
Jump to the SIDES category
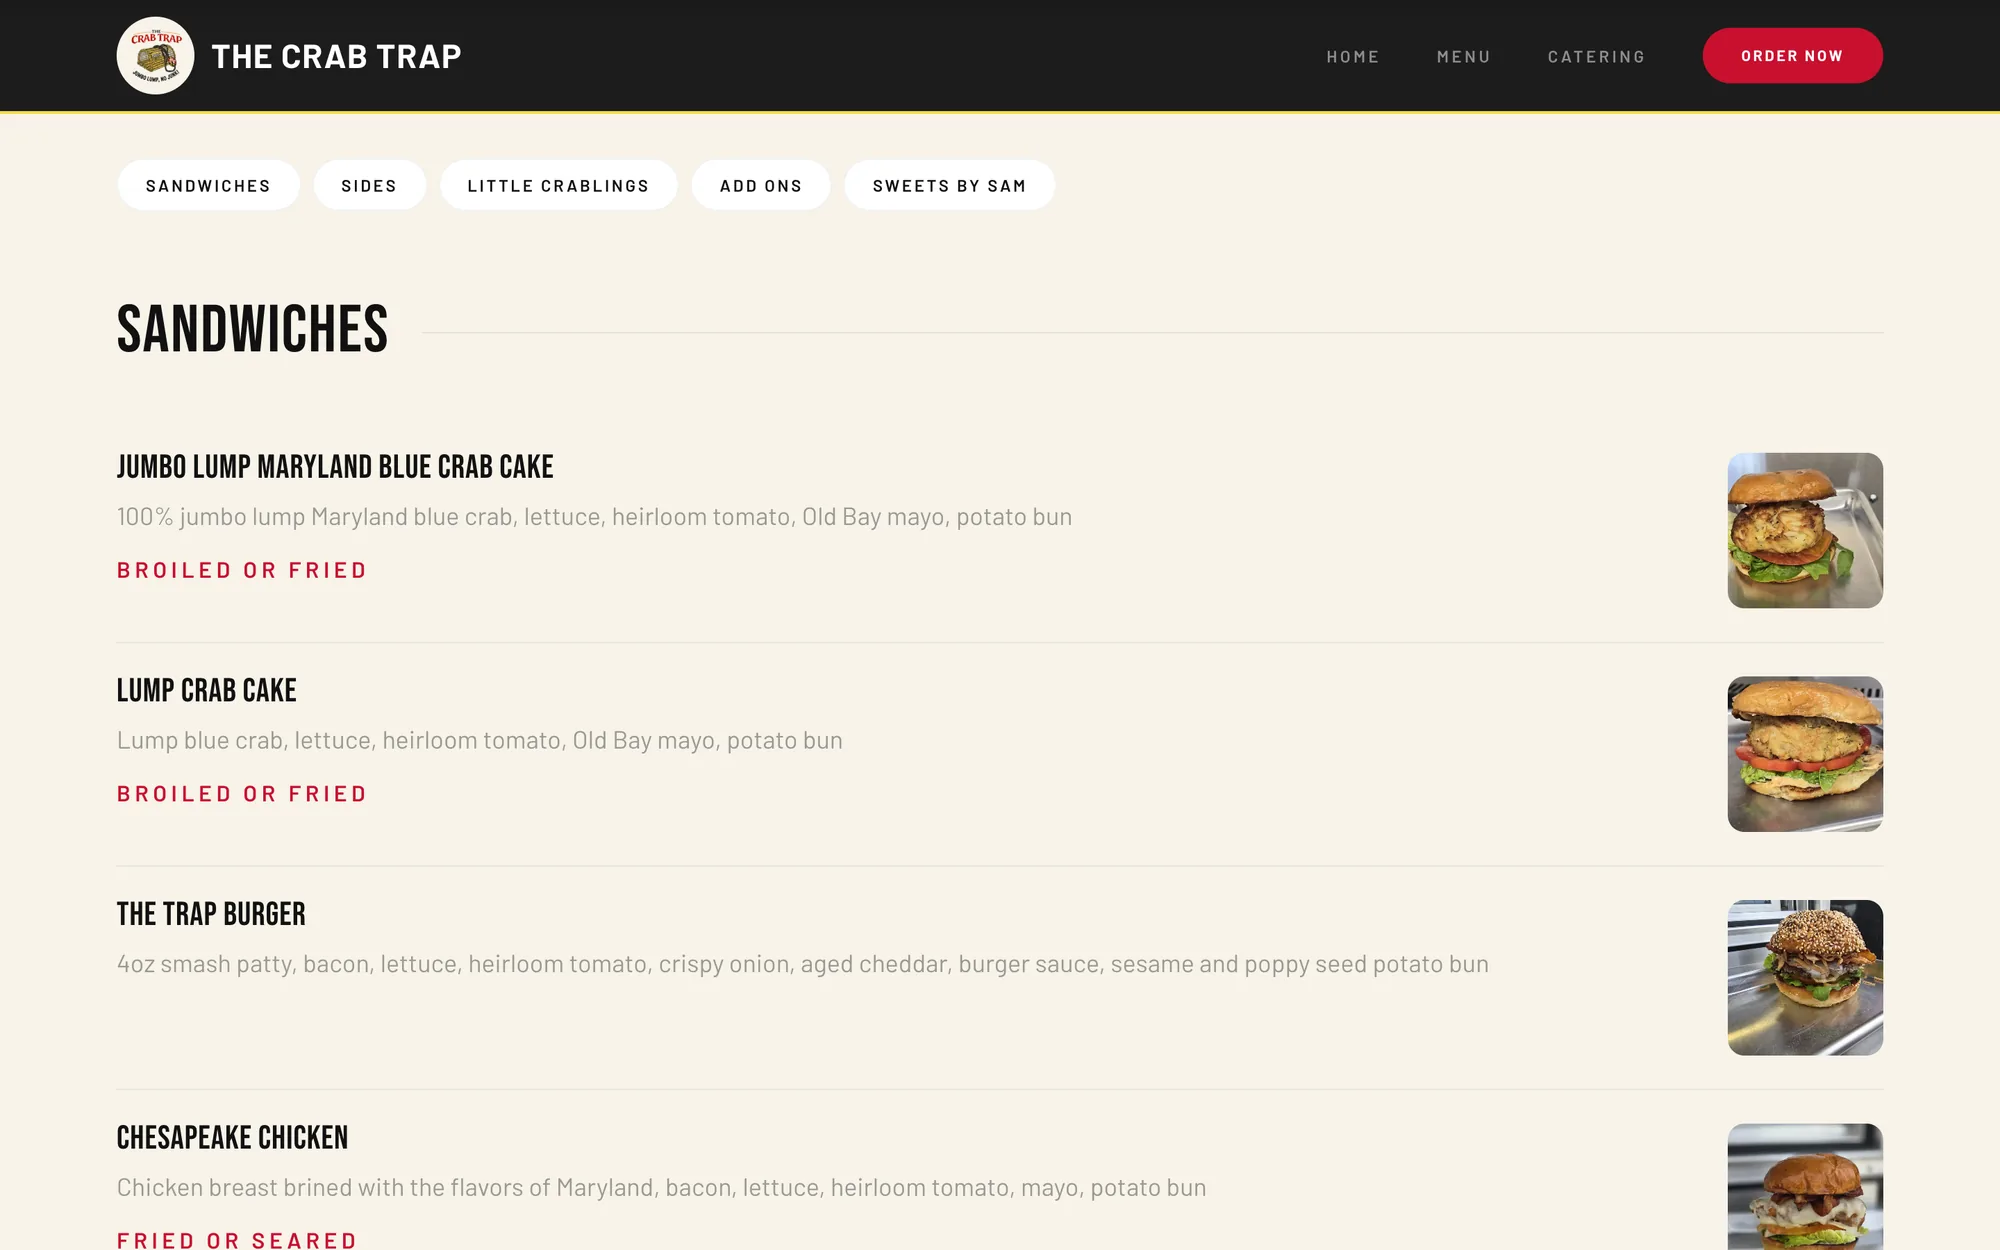pyautogui.click(x=369, y=185)
